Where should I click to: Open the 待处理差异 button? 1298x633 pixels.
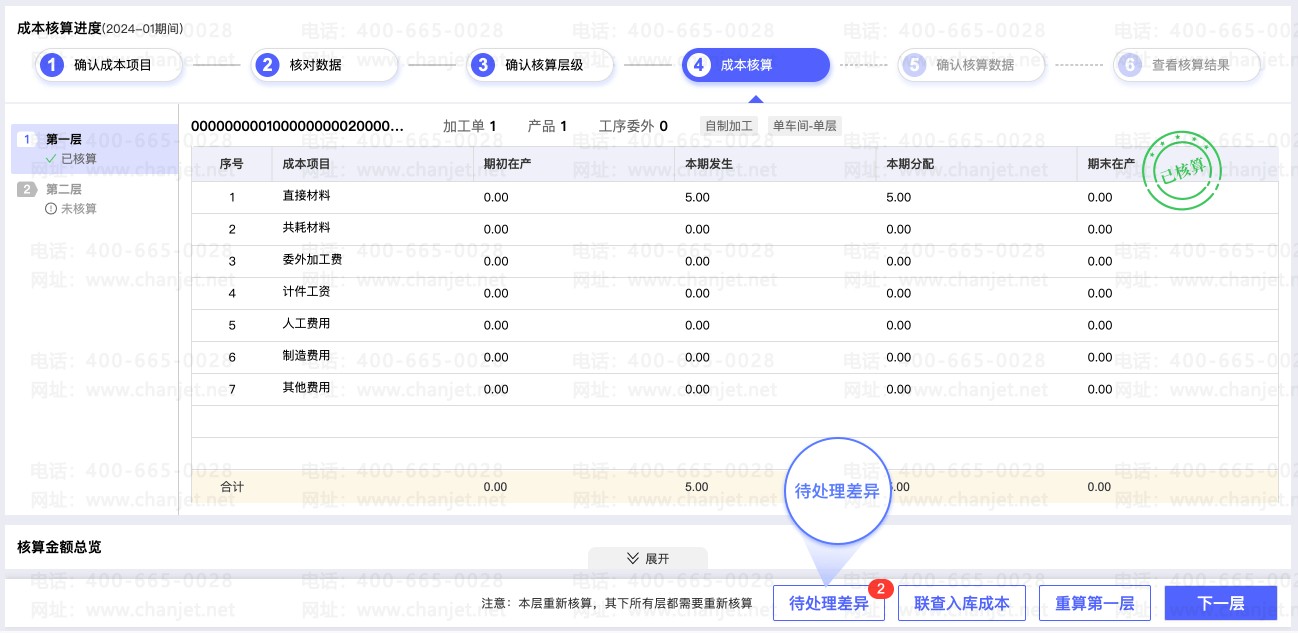coord(829,604)
